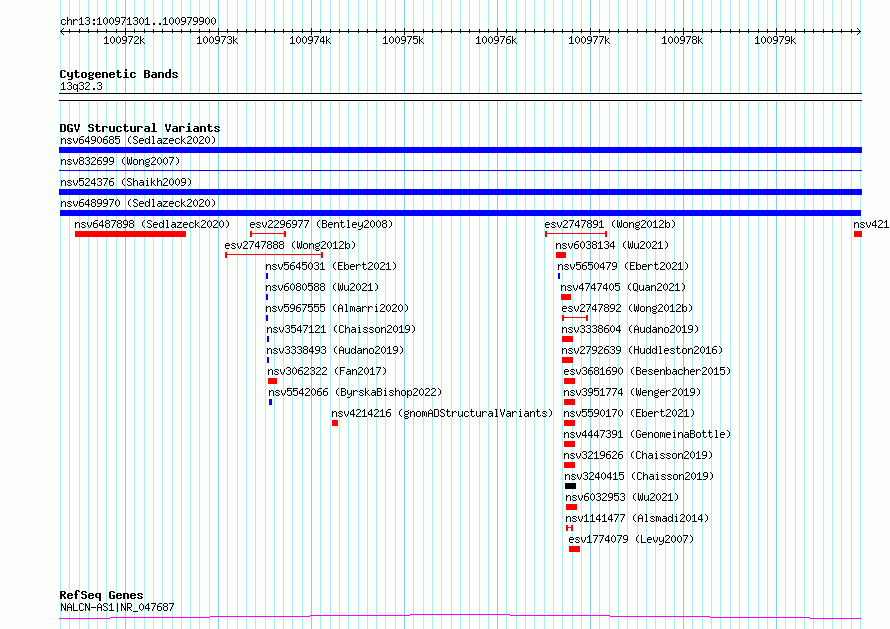This screenshot has width=890, height=629.
Task: Click the nsv6489970 (Sedlazeck2020) label
Action: coord(138,203)
